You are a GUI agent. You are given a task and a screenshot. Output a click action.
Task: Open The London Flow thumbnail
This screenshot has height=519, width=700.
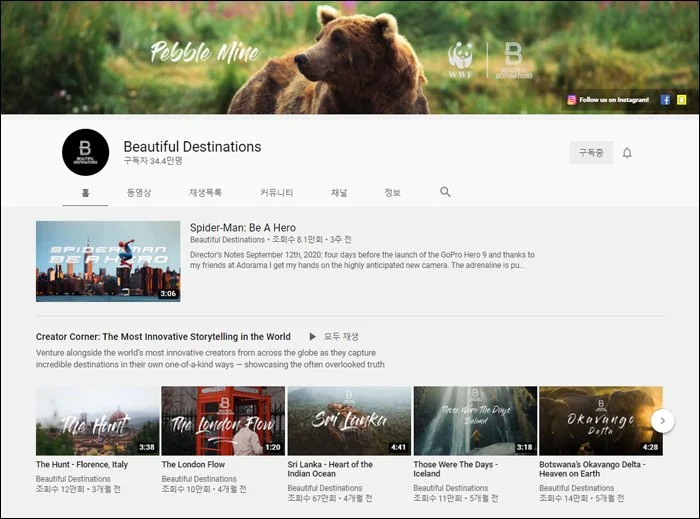tap(223, 421)
